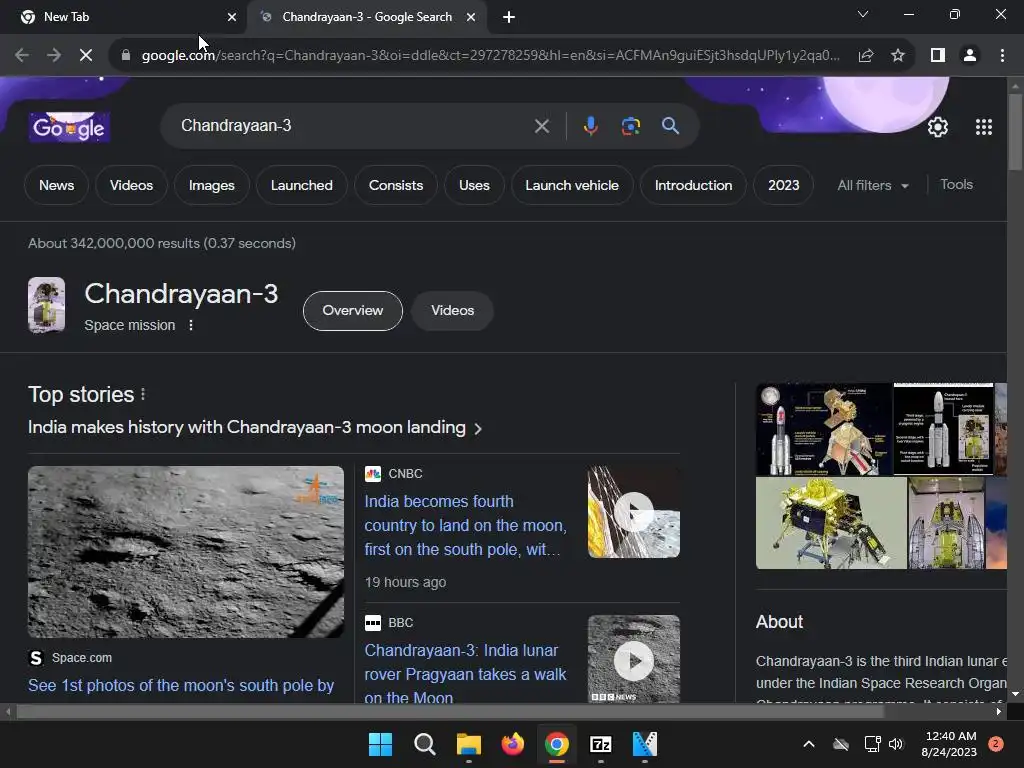1024x768 pixels.
Task: Expand India makes history chevron arrow
Action: click(x=478, y=428)
